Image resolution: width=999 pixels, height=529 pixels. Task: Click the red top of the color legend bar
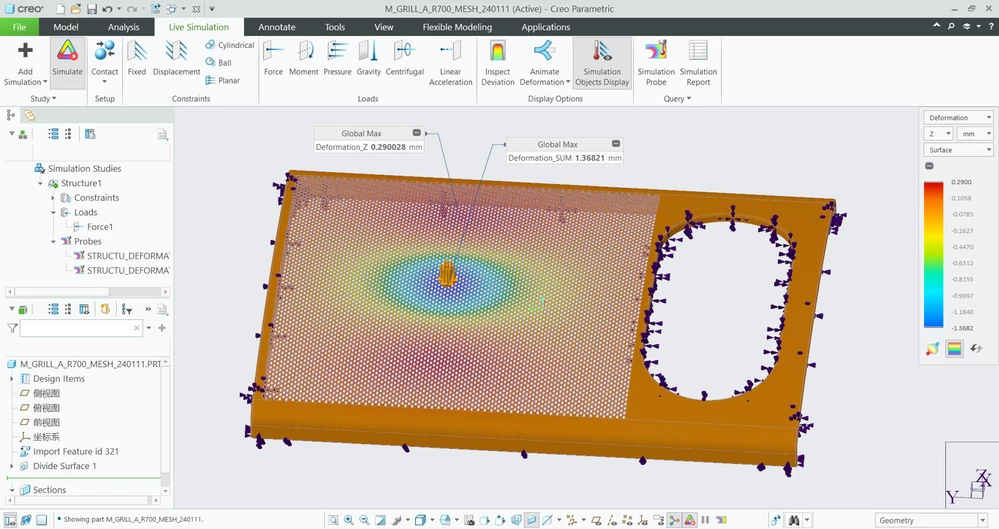(933, 187)
